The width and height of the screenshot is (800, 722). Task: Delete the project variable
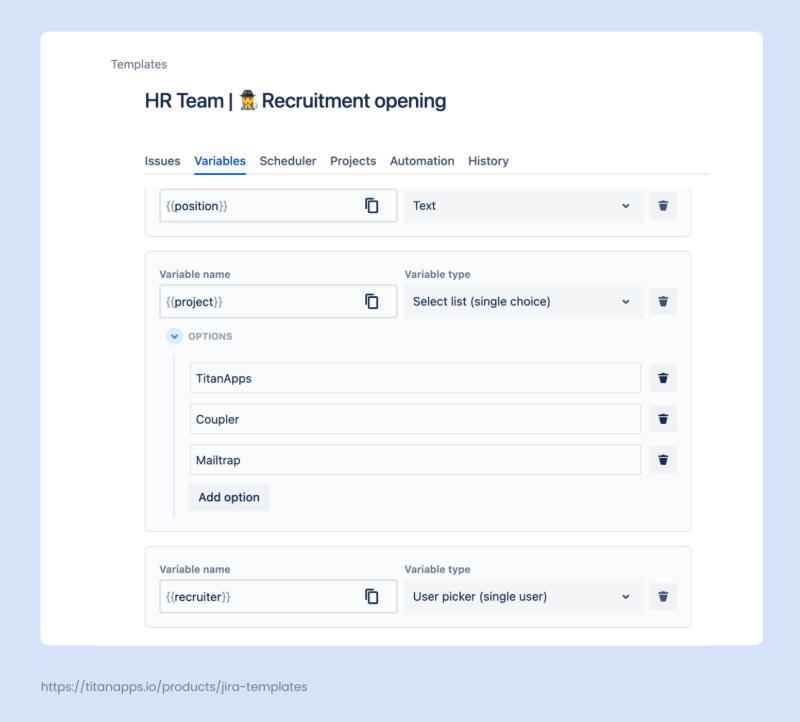click(663, 301)
